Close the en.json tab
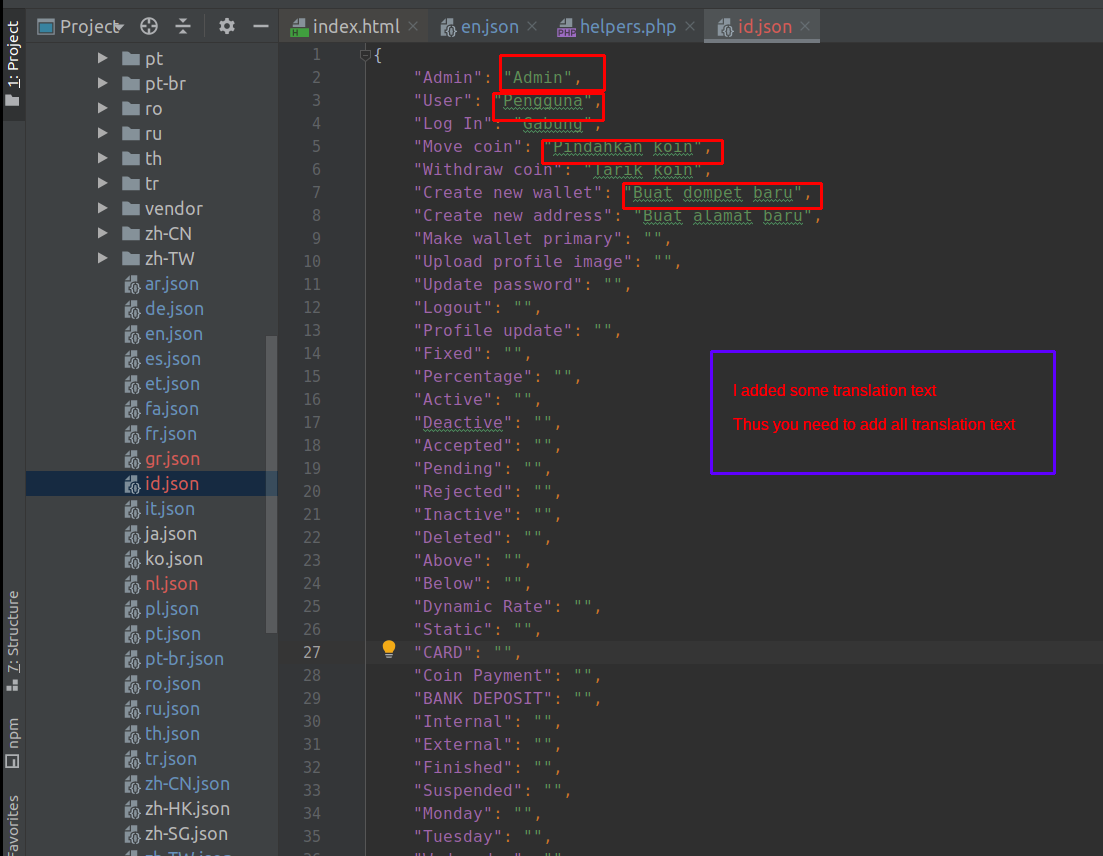 tap(531, 27)
